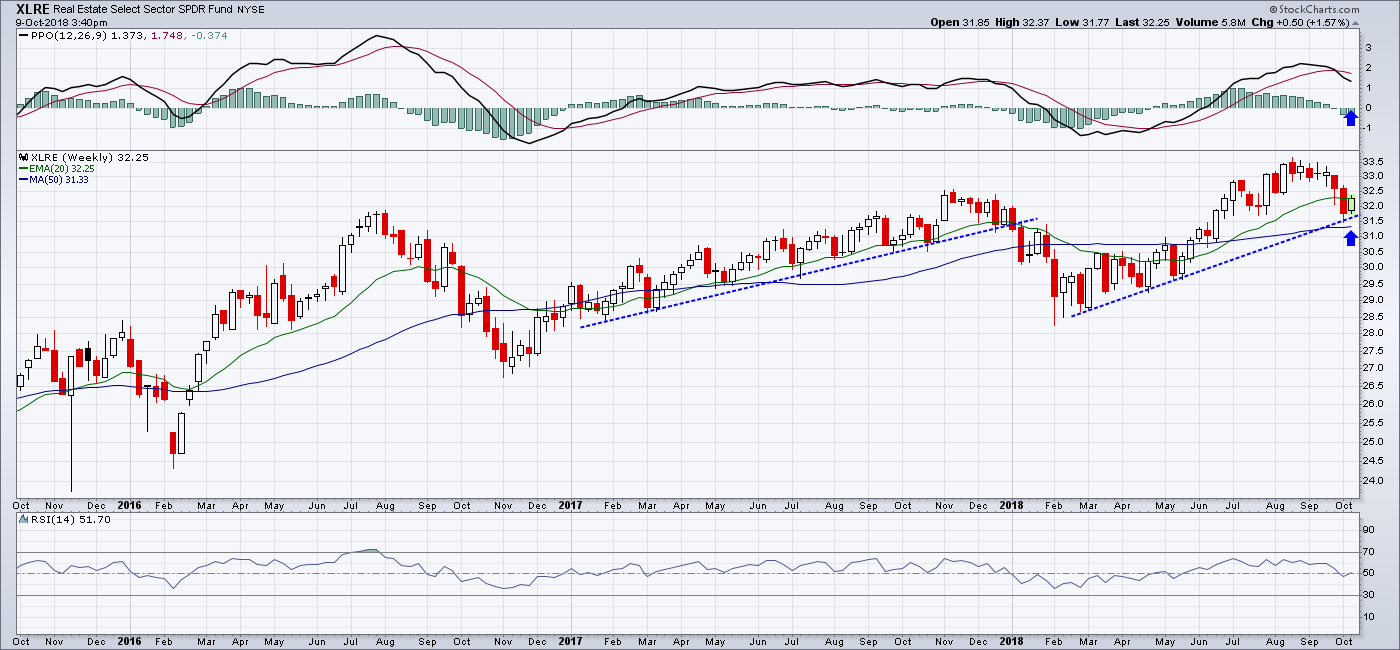Click the 33.5 price axis label
This screenshot has height=650, width=1400.
click(1372, 162)
